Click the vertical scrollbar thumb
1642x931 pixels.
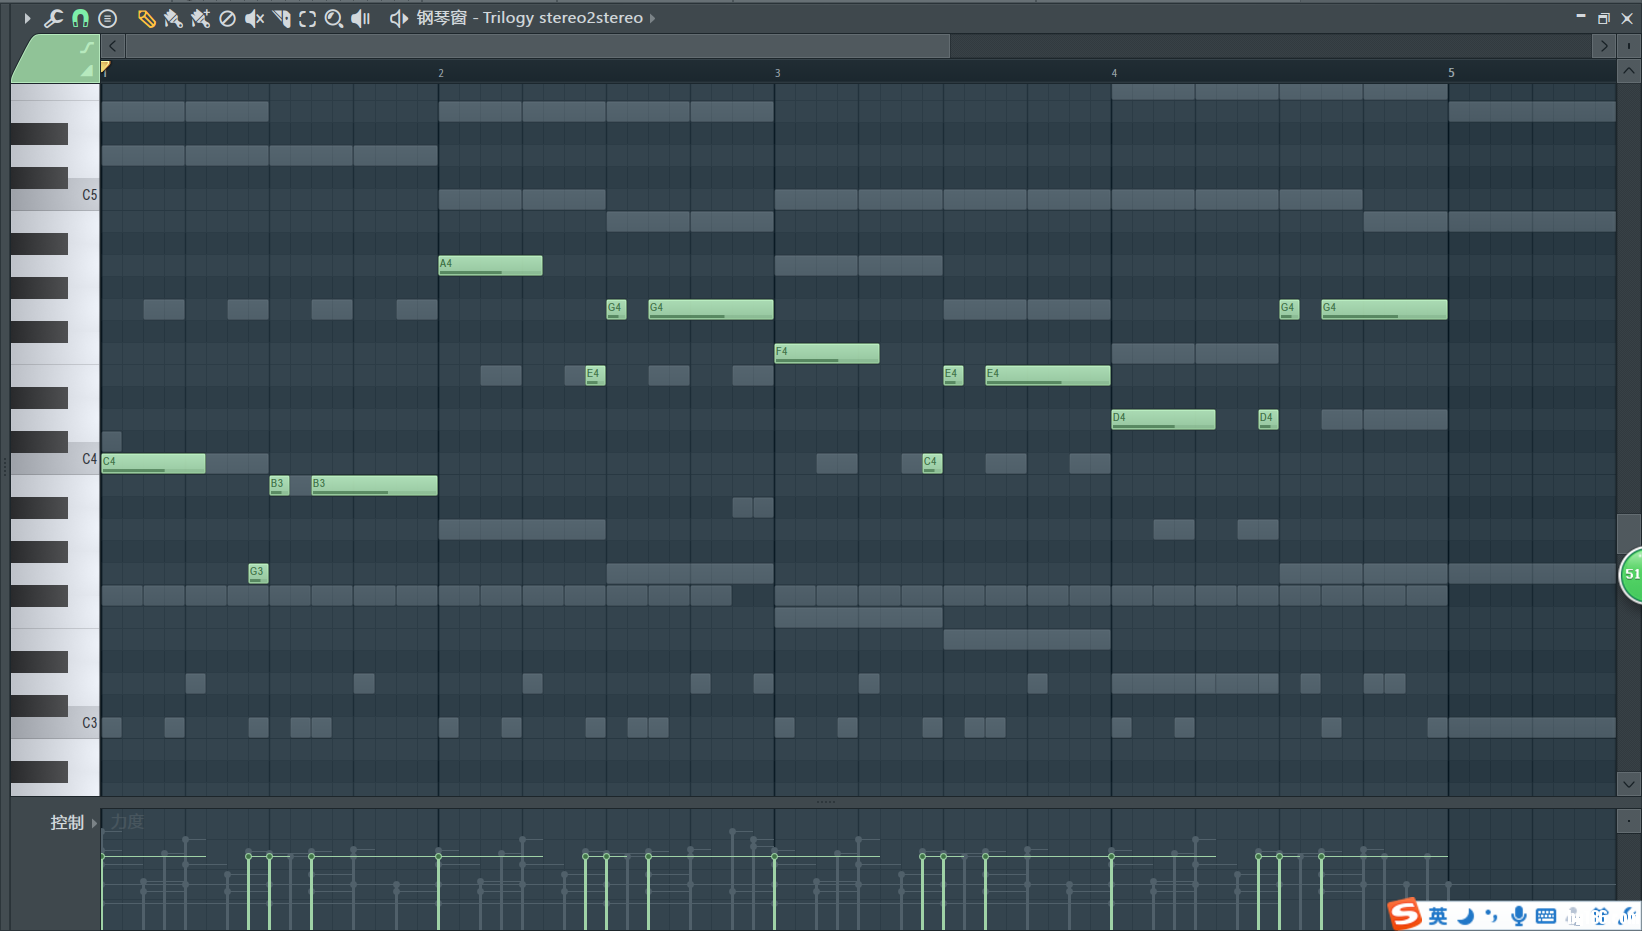coord(1629,534)
